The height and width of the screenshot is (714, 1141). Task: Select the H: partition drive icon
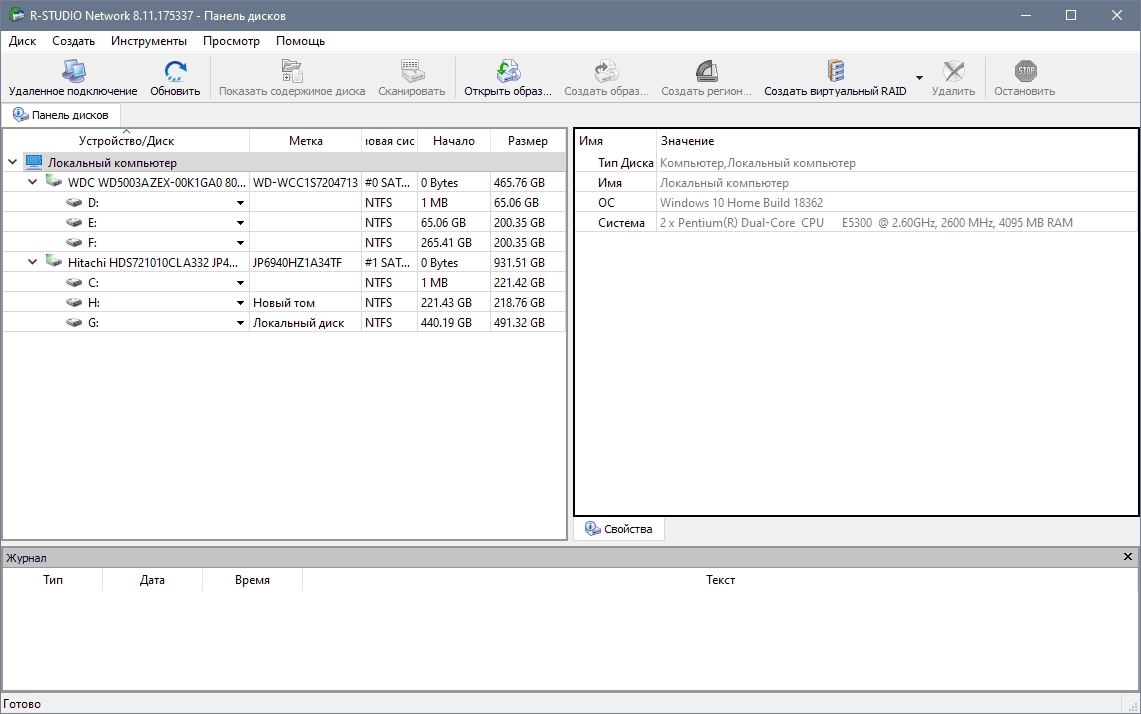click(x=74, y=303)
